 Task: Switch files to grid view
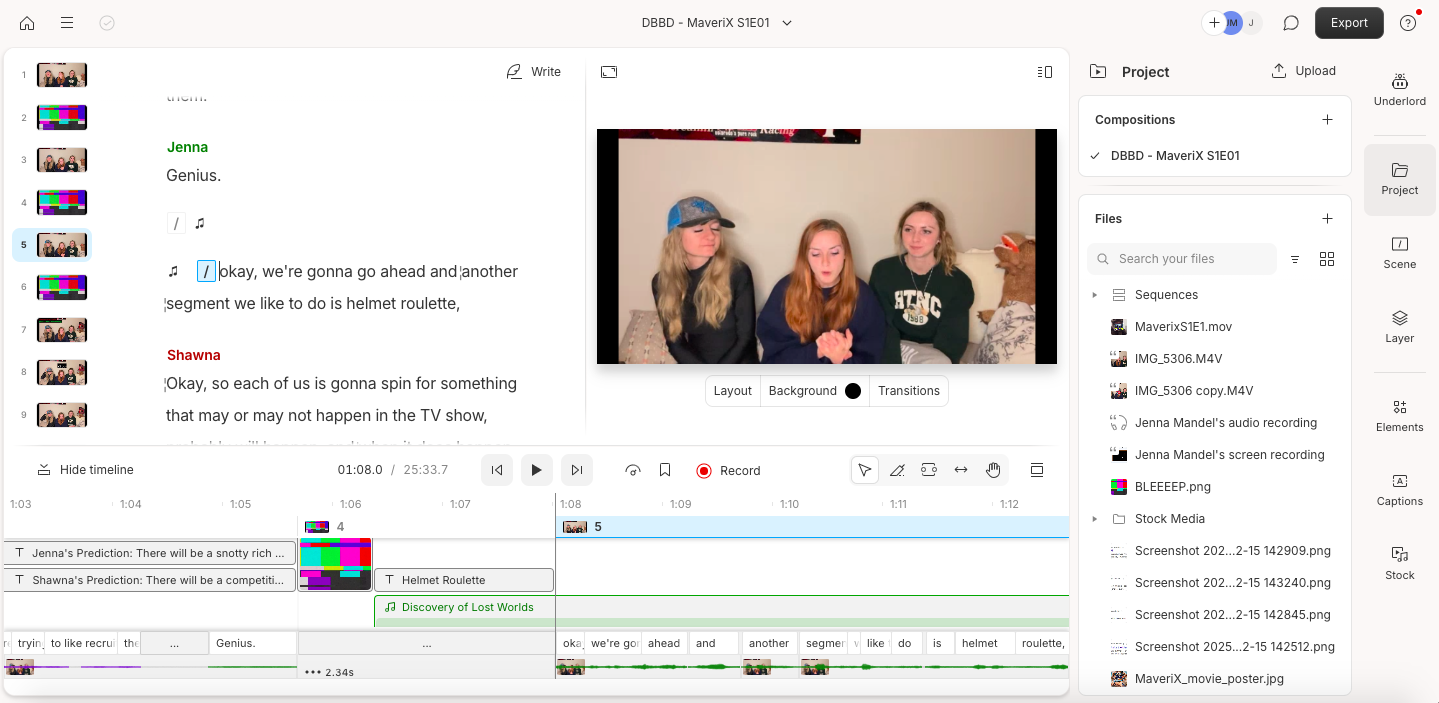point(1327,259)
